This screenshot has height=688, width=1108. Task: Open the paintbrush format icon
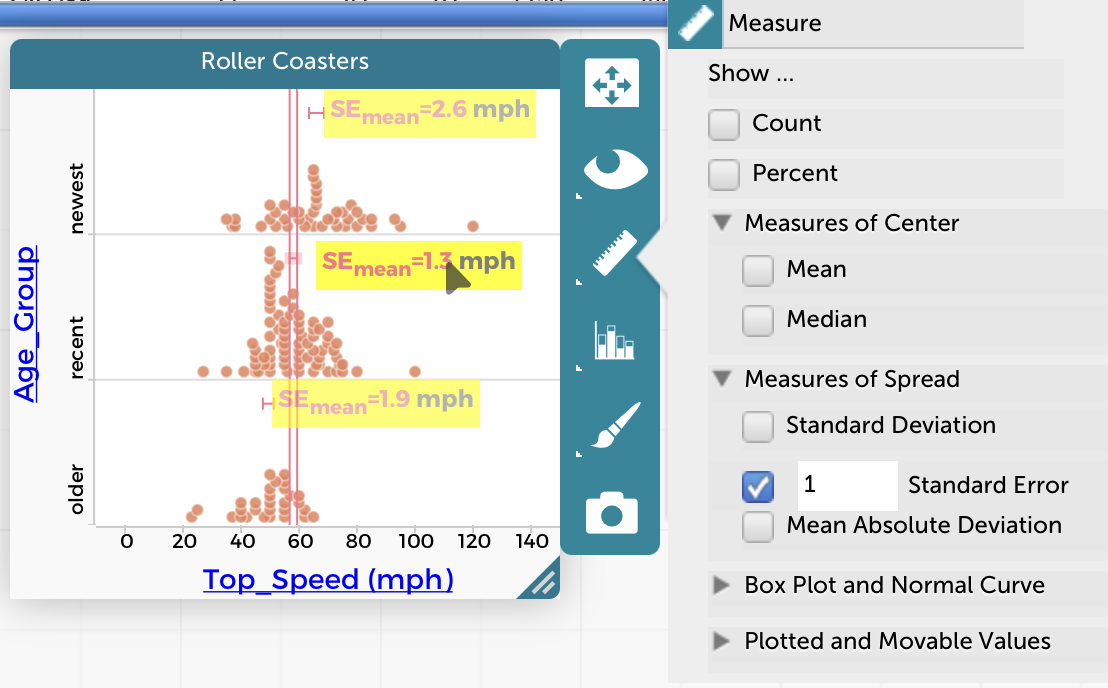[x=613, y=426]
